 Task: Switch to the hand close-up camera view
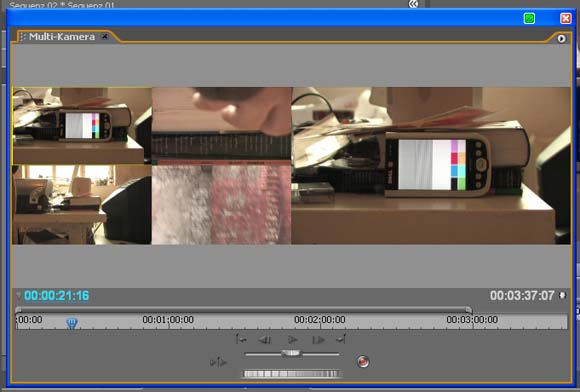[222, 125]
